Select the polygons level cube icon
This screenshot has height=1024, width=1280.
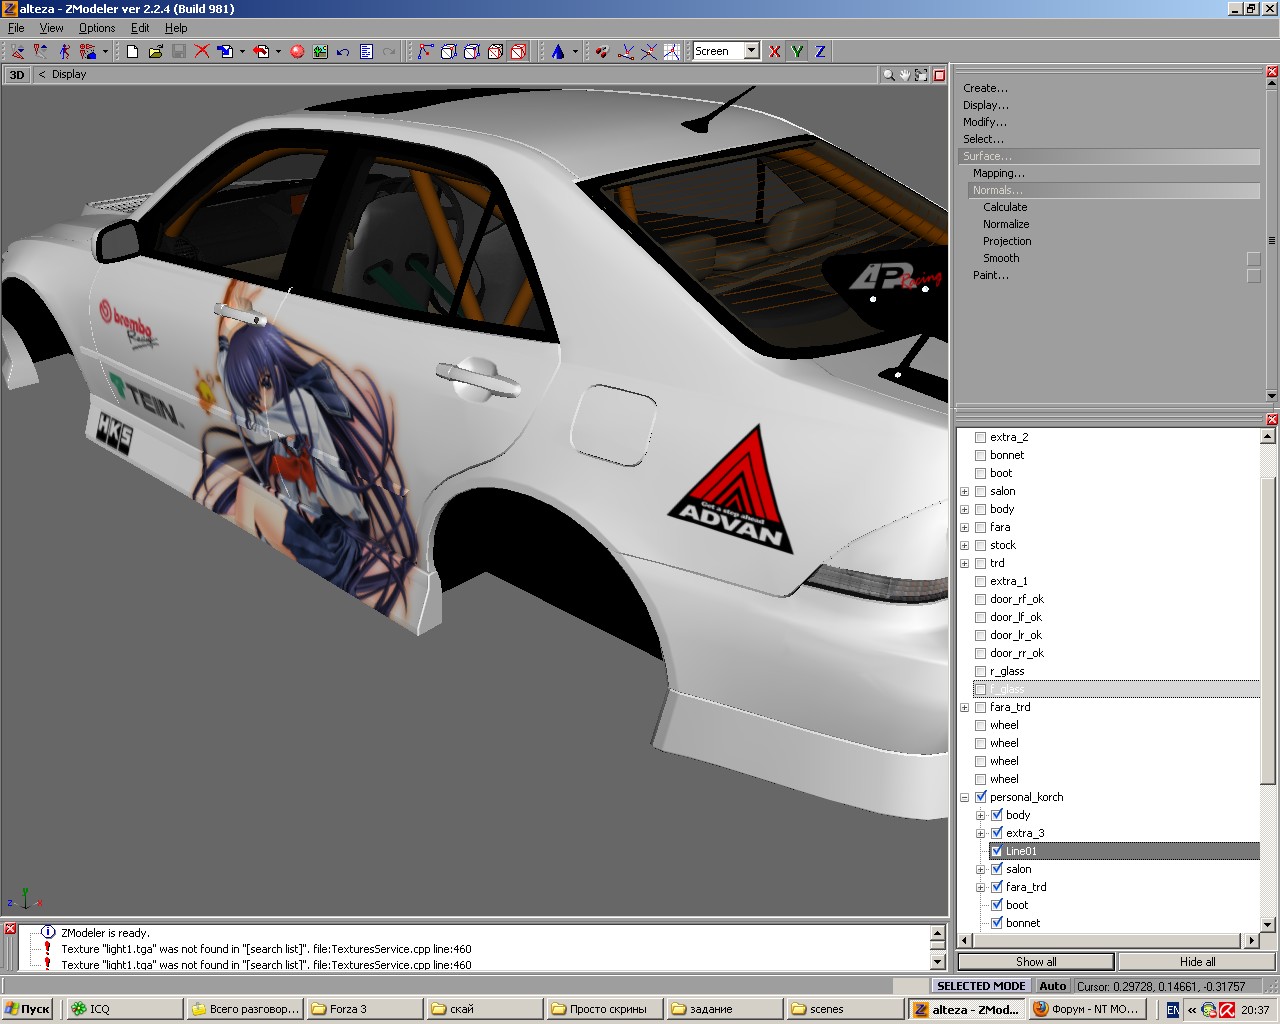point(472,51)
